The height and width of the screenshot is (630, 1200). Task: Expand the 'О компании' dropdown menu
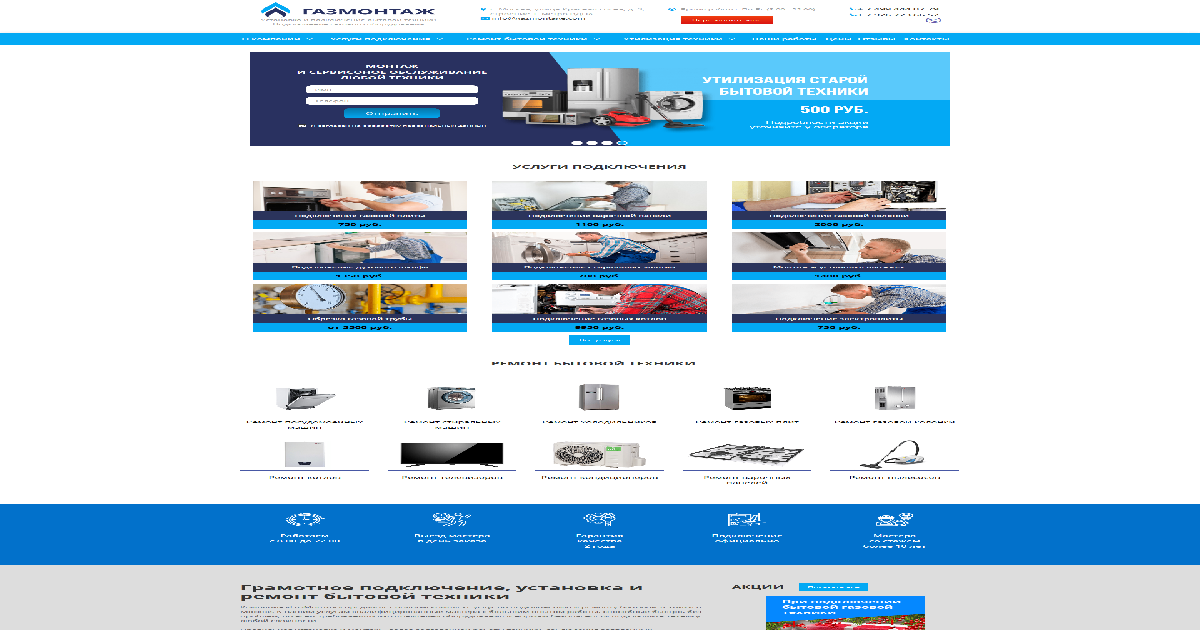[x=279, y=38]
